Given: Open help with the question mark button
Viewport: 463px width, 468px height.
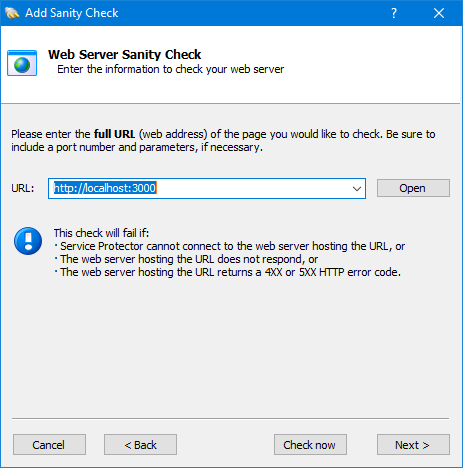Looking at the screenshot, I should [394, 13].
